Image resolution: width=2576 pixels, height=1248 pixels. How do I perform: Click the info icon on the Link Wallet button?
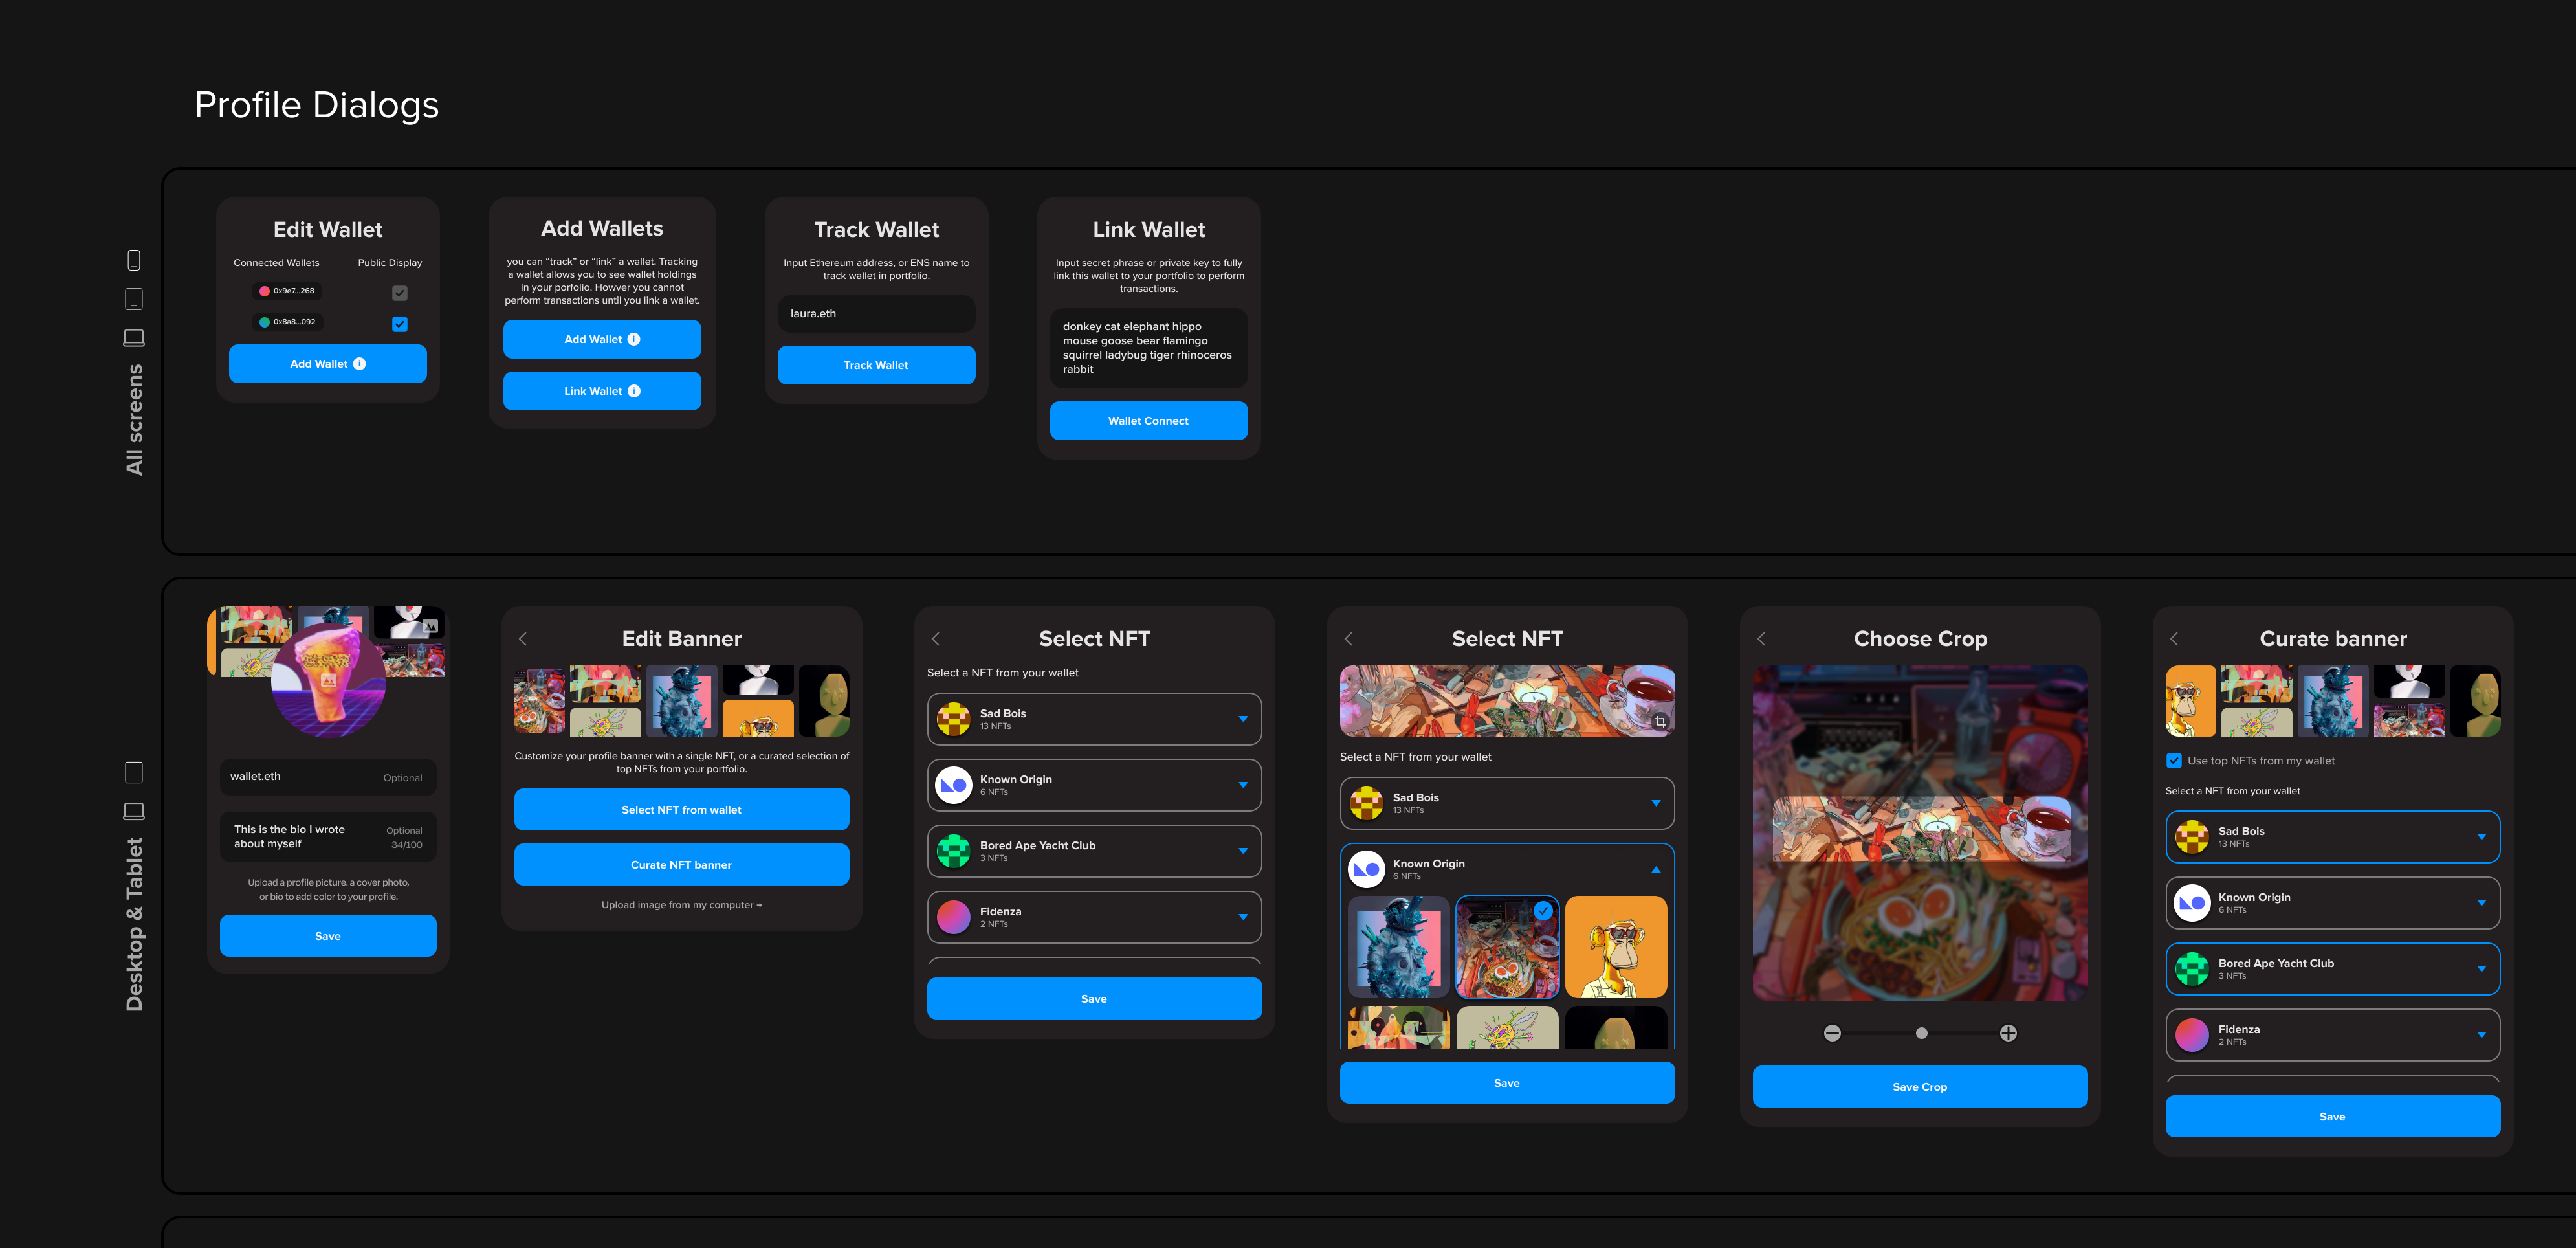pyautogui.click(x=634, y=391)
